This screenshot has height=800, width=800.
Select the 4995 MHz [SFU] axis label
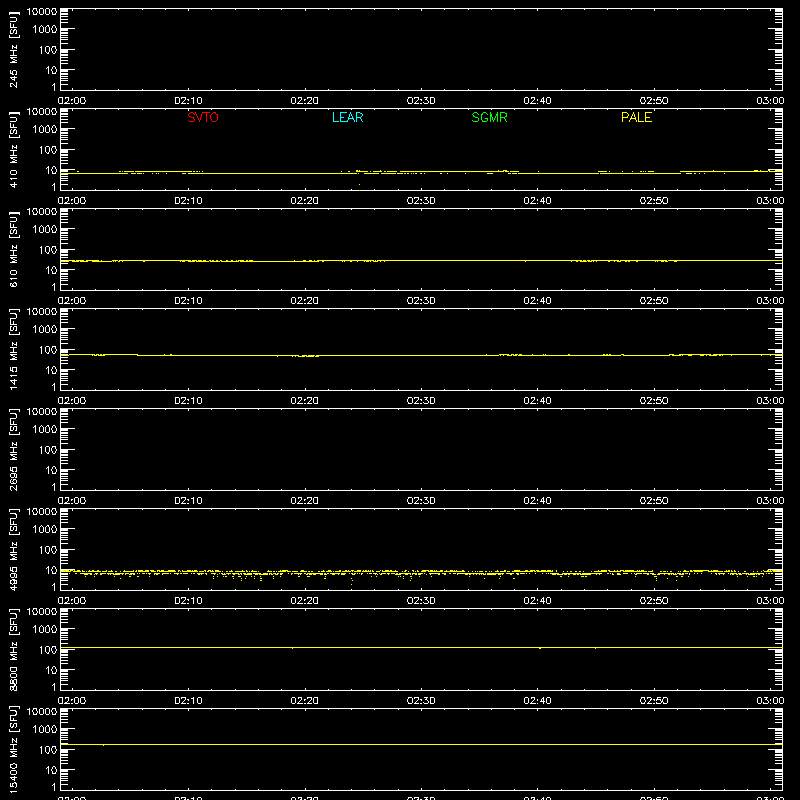pos(13,549)
